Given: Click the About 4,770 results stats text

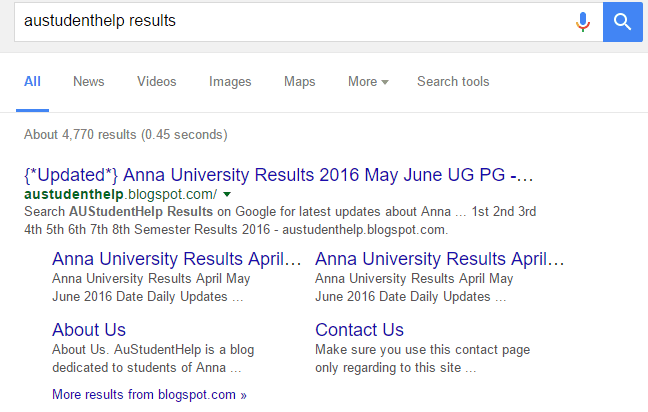Looking at the screenshot, I should 125,134.
